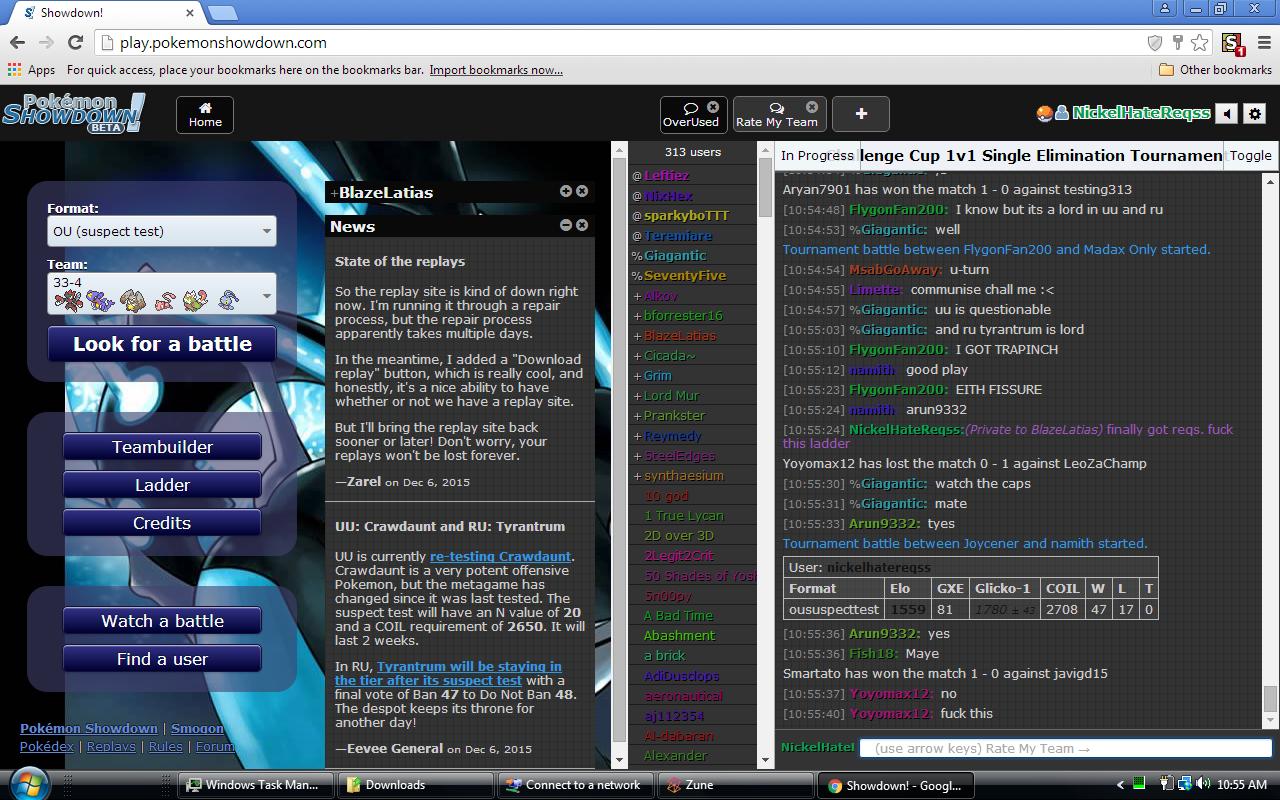Viewport: 1280px width, 800px height.
Task: Minimize the News panel
Action: 565,225
